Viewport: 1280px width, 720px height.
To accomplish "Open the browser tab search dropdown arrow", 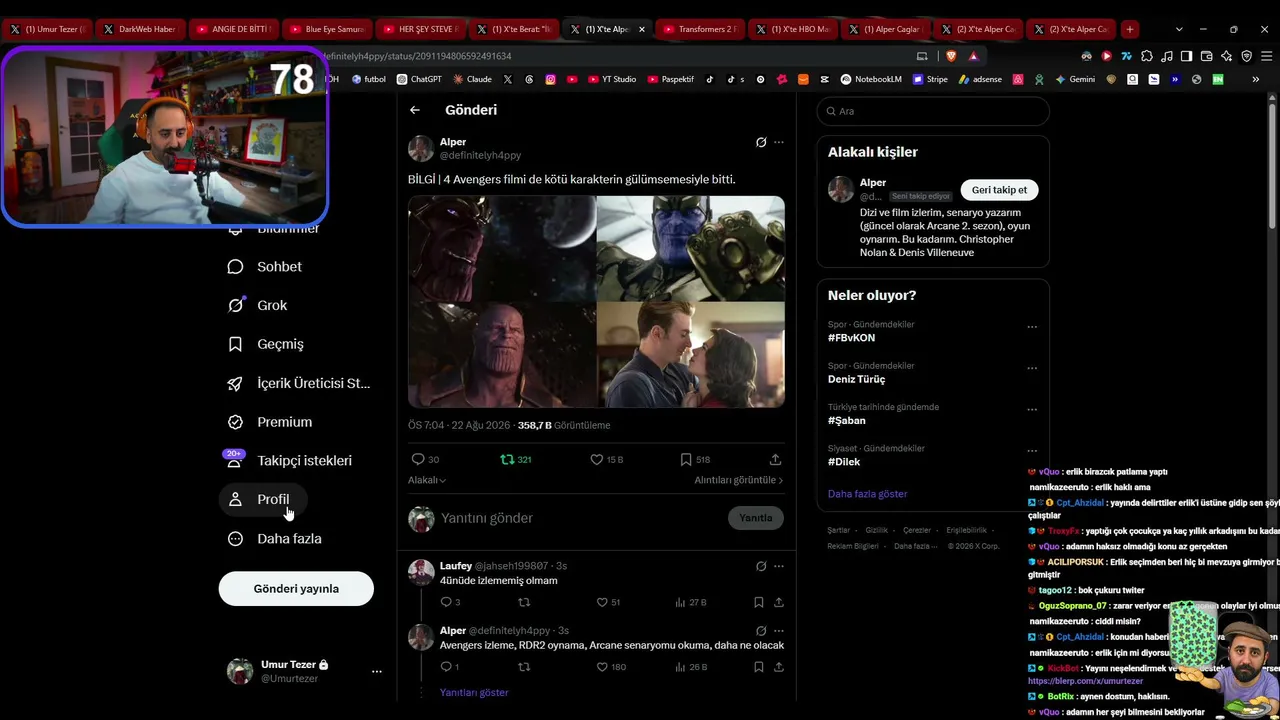I will pos(1179,29).
